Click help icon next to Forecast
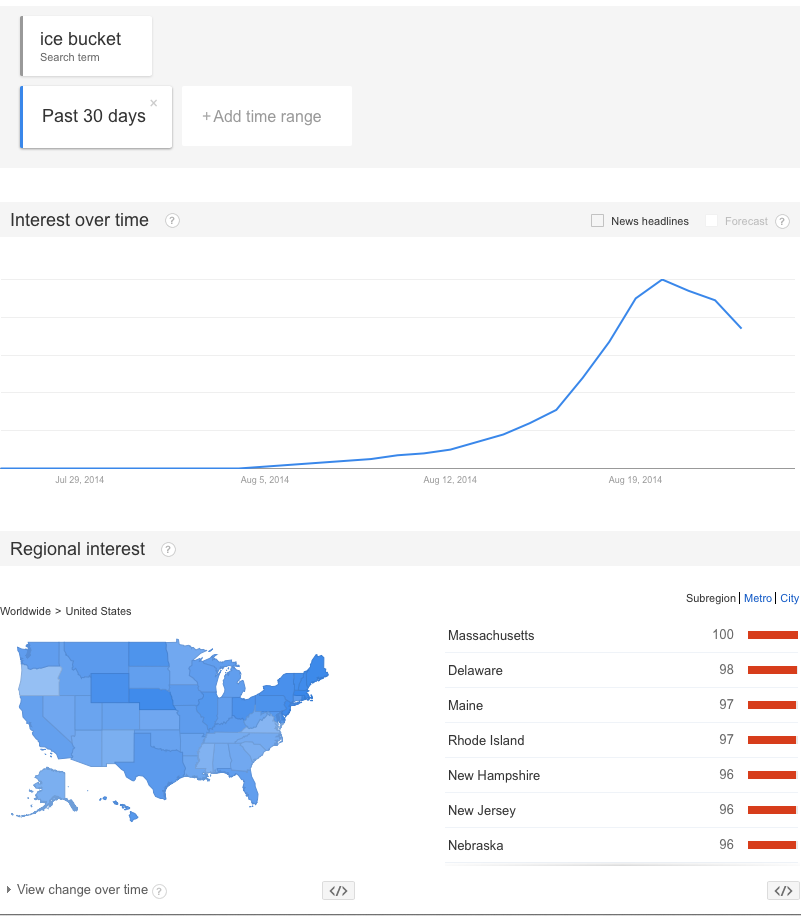801x916 pixels. point(782,222)
